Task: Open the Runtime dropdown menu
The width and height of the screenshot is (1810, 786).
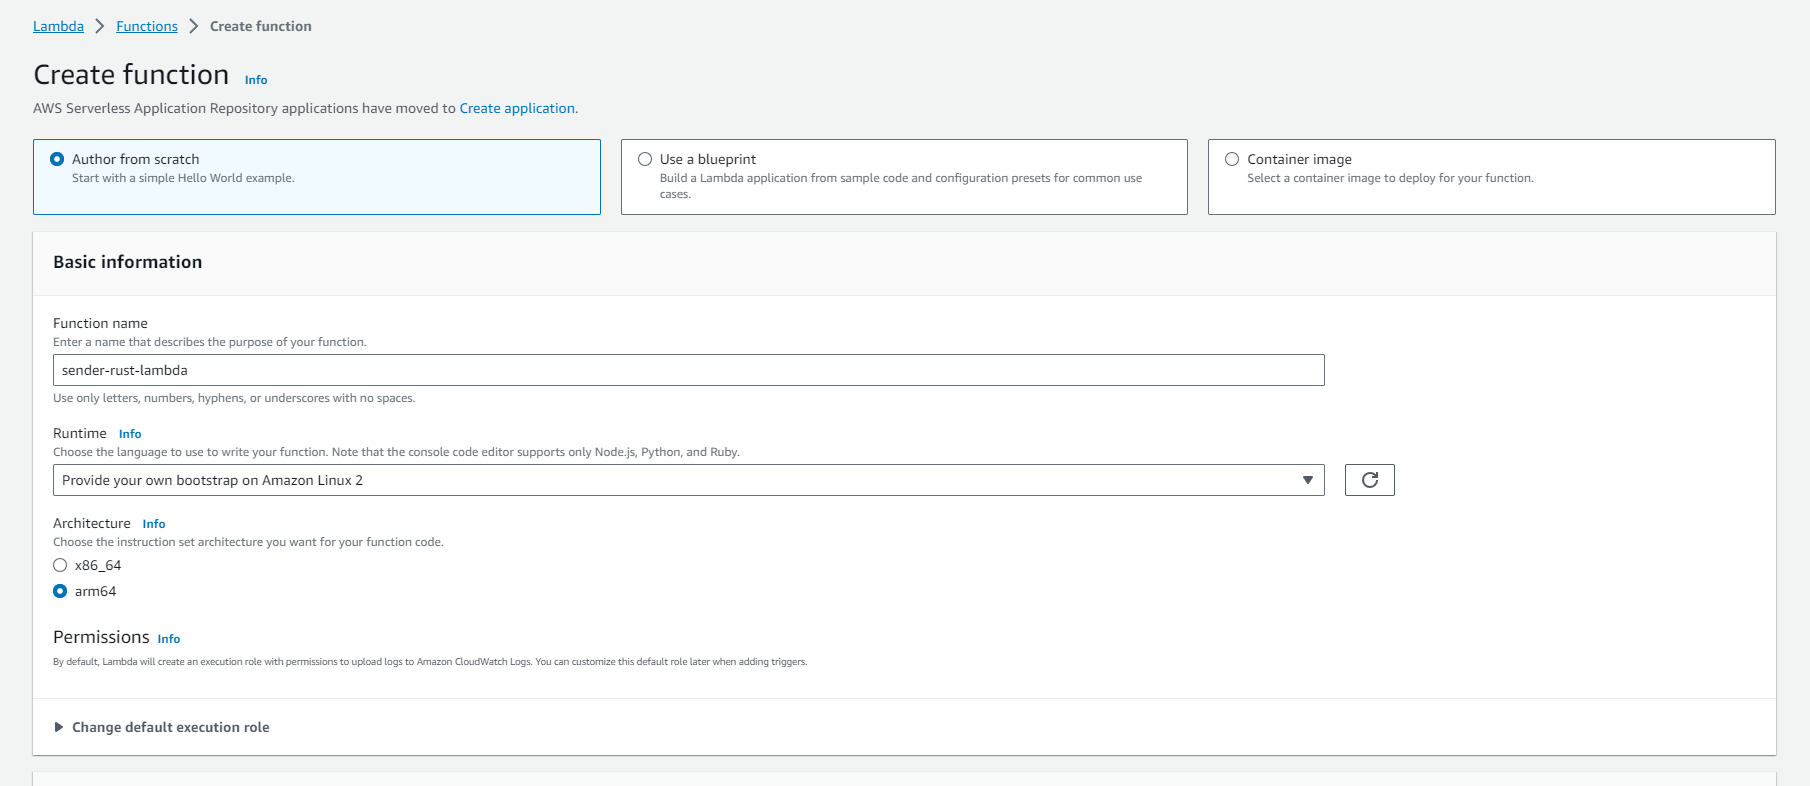Action: tap(688, 480)
